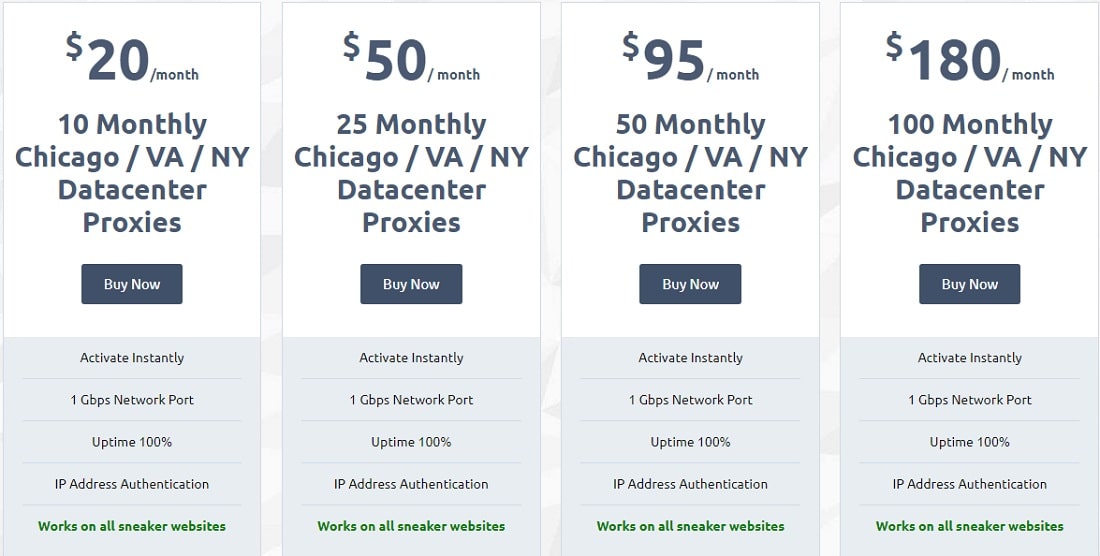Screen dimensions: 1100x556
Task: Click Buy Now for the $180 plan
Action: (970, 284)
